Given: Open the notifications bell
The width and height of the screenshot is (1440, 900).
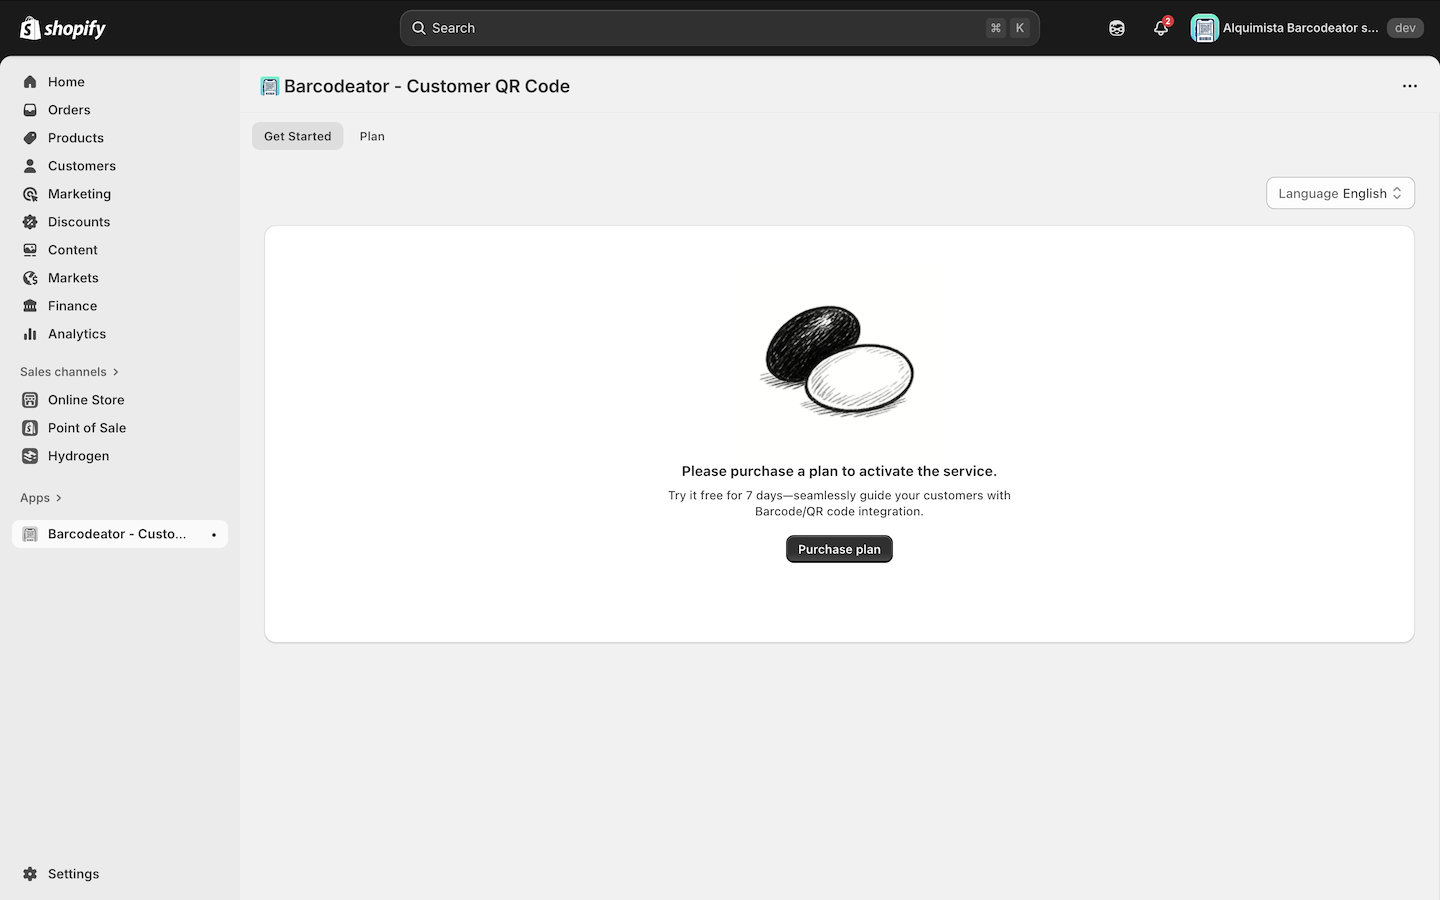Looking at the screenshot, I should point(1160,28).
